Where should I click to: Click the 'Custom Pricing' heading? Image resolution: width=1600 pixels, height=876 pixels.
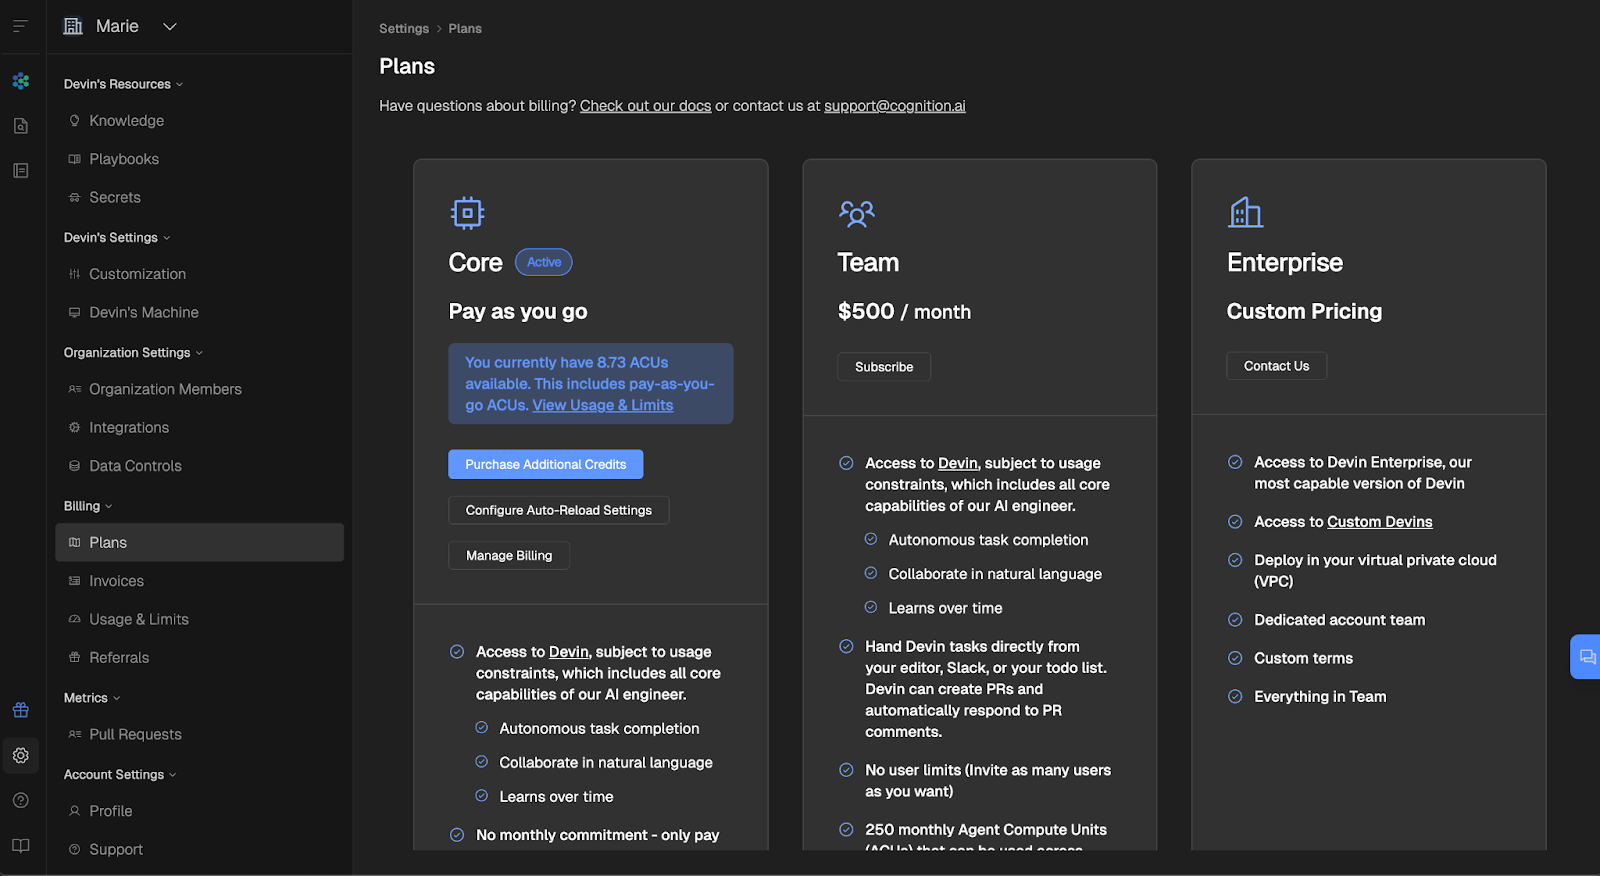tap(1304, 311)
